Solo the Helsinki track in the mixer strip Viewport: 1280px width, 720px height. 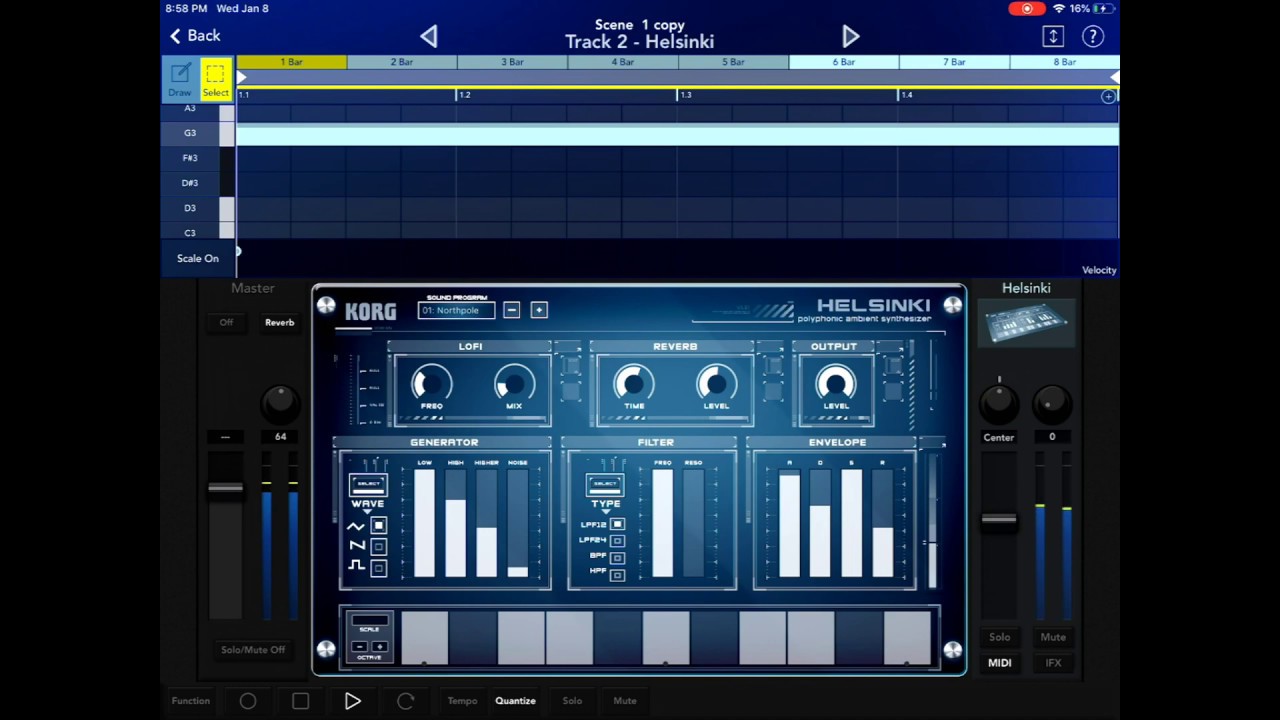pos(1000,637)
